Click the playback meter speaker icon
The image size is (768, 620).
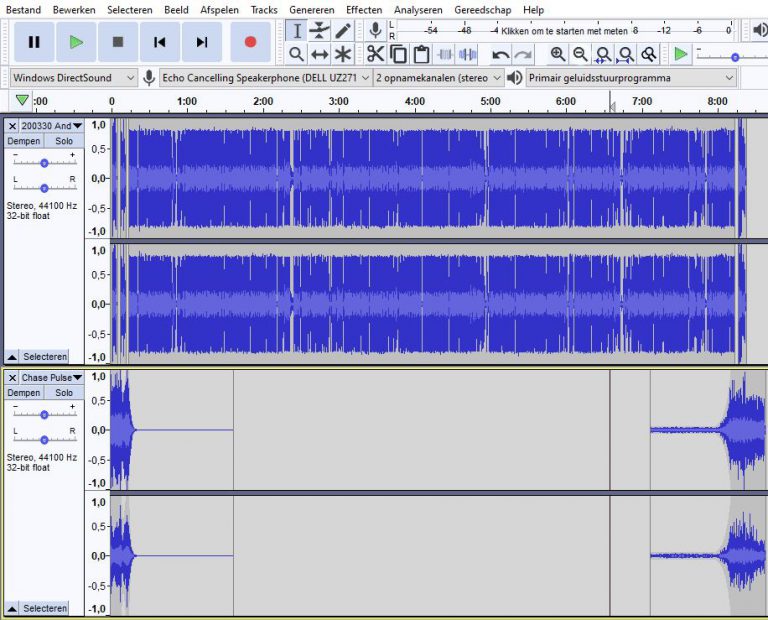click(760, 30)
